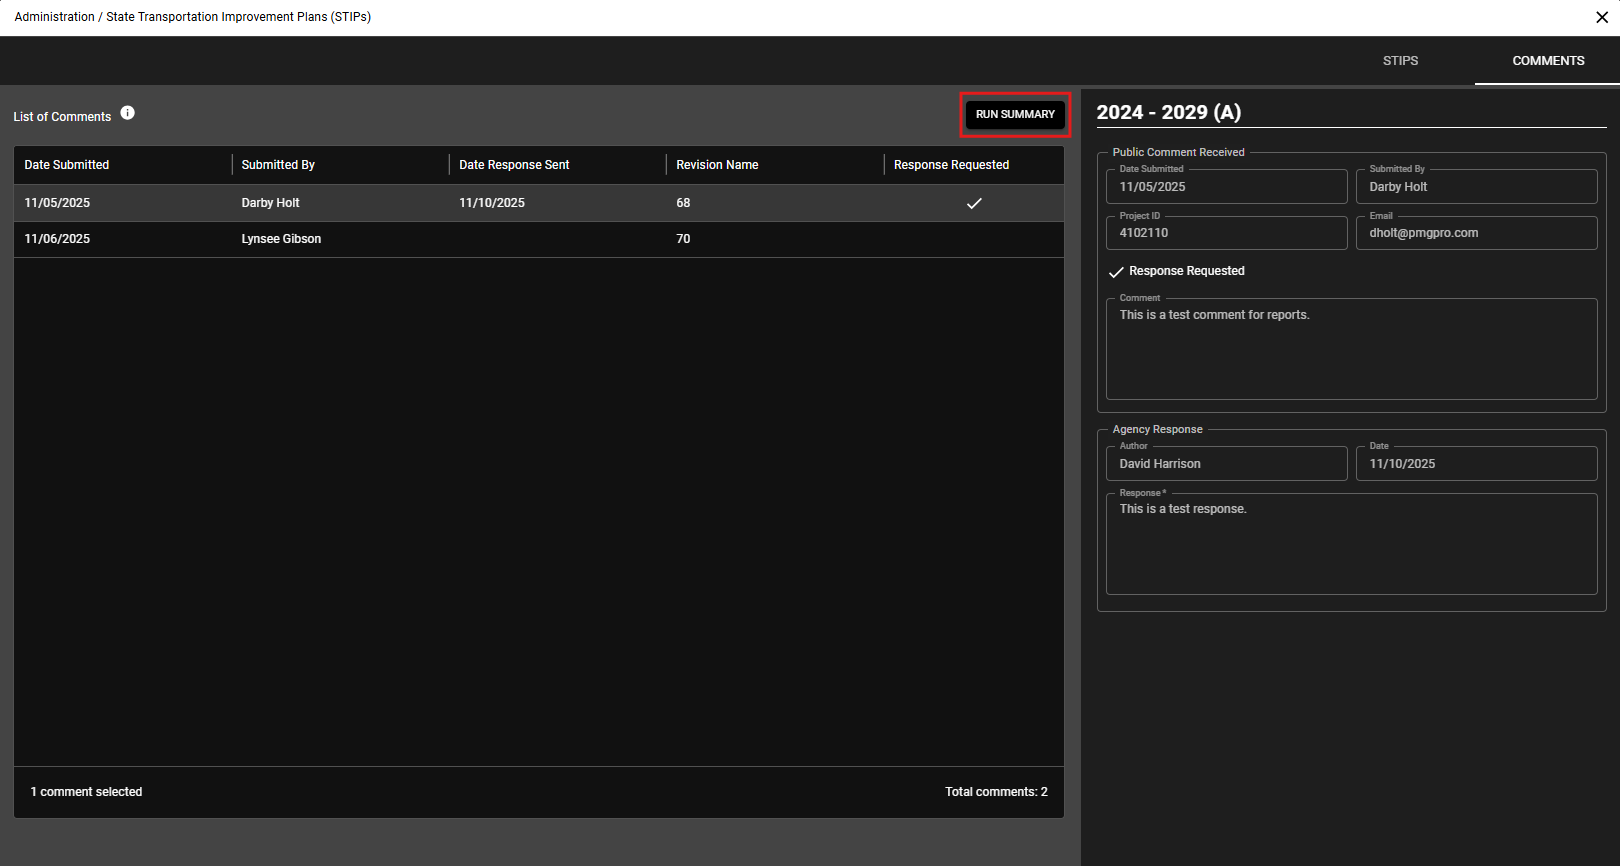Click the Agency Response Date field

tap(1476, 464)
